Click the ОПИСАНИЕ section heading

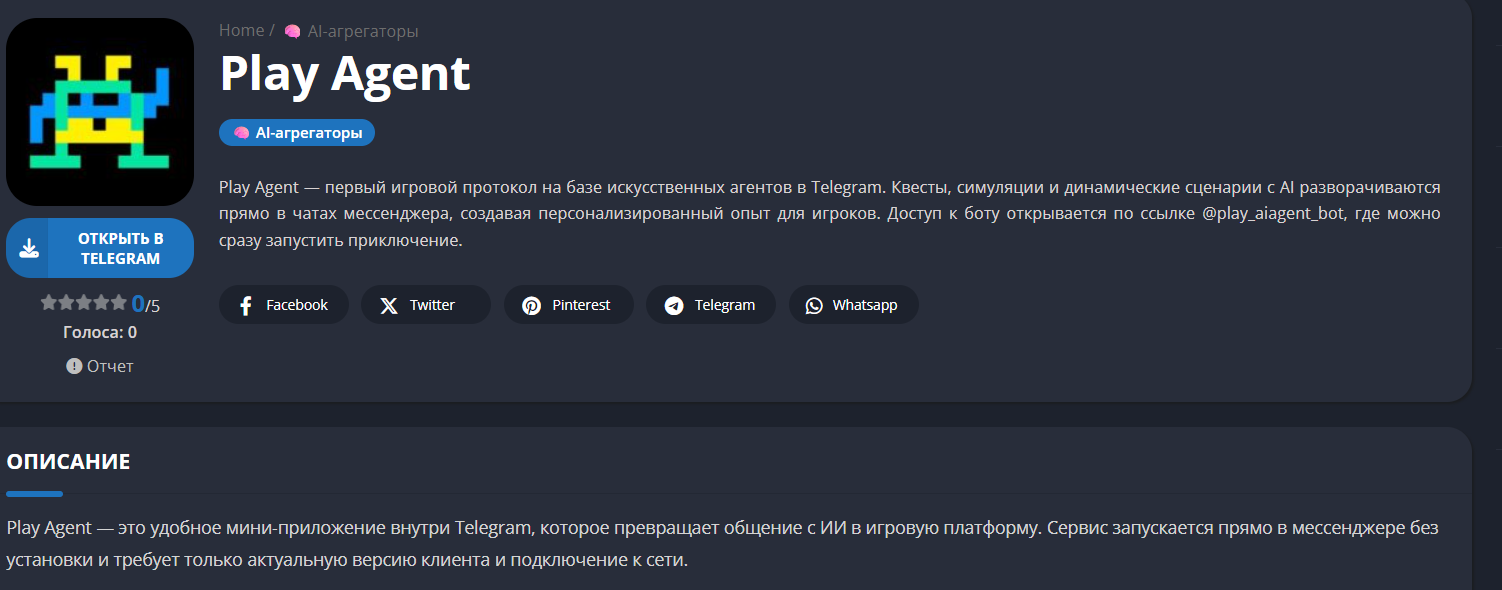pos(68,461)
